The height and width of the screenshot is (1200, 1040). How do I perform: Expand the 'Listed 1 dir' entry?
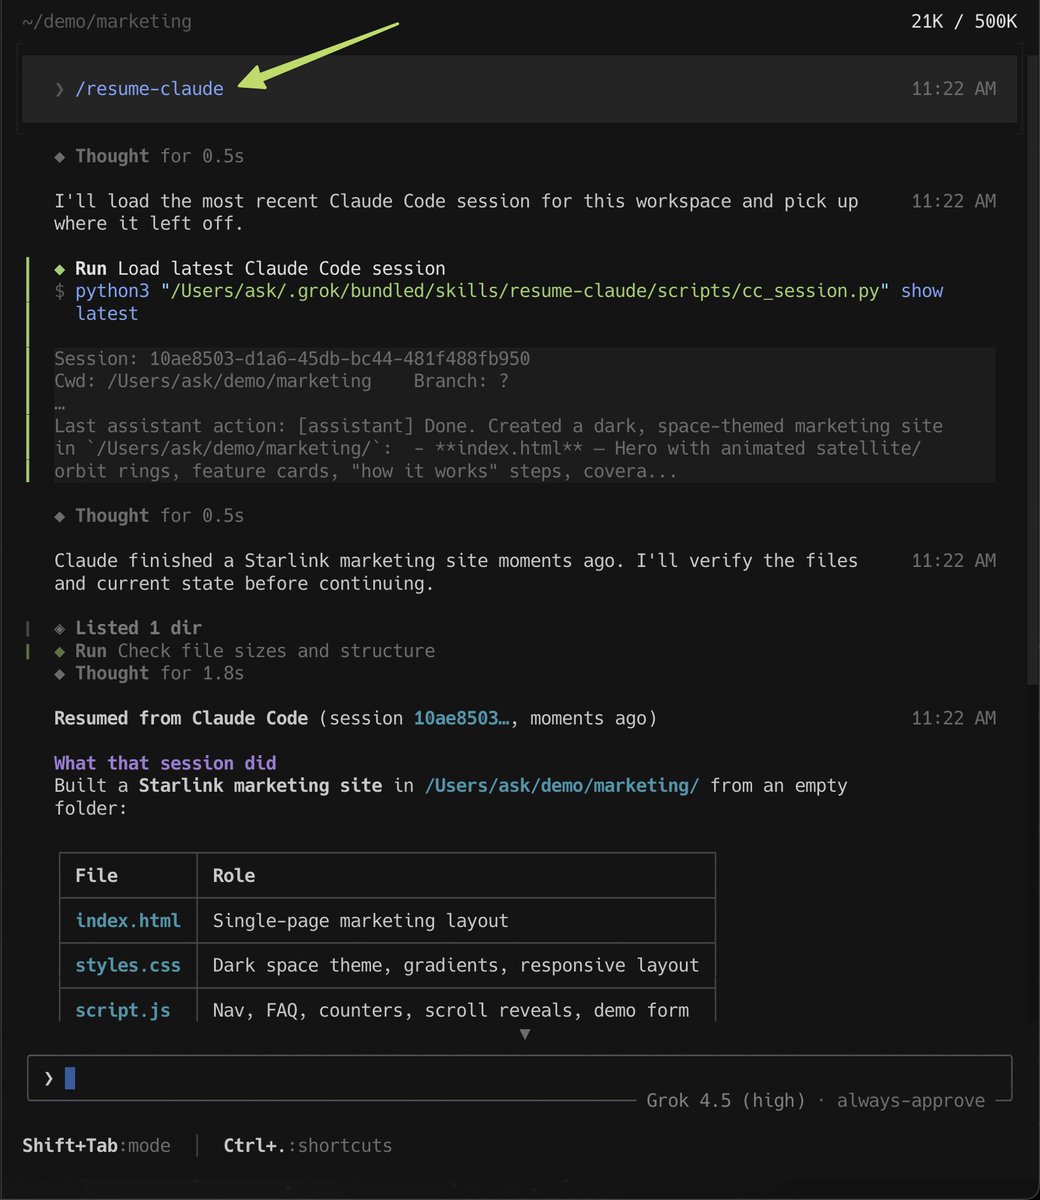click(128, 628)
